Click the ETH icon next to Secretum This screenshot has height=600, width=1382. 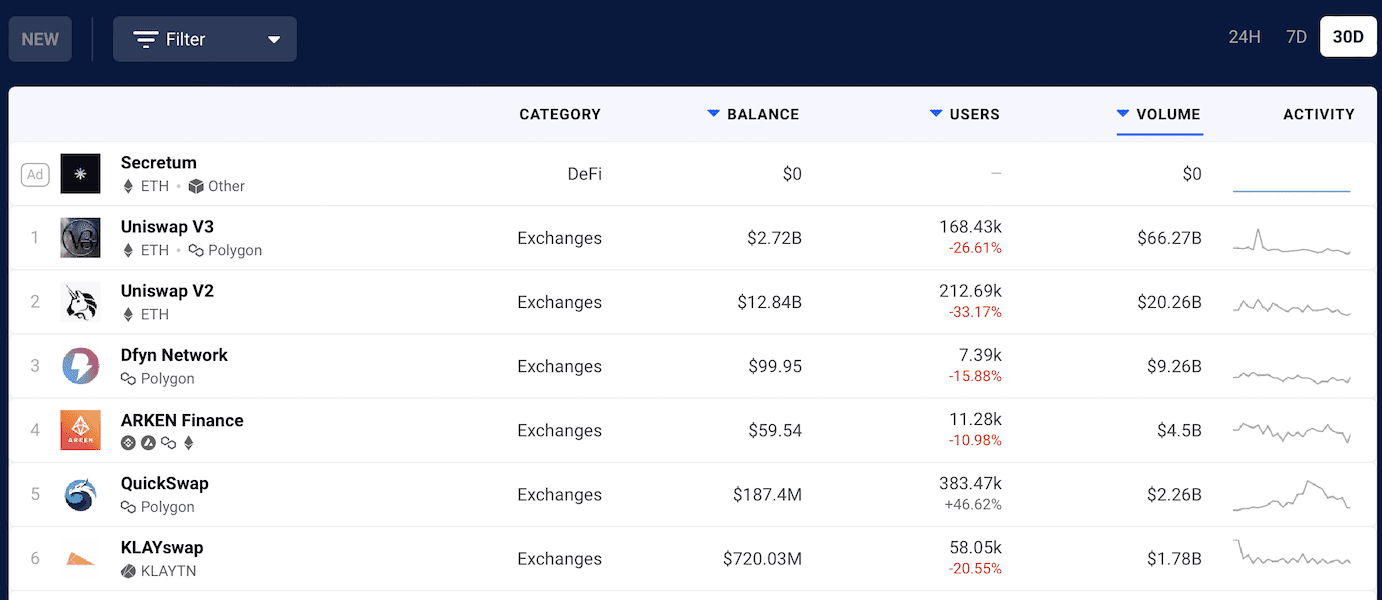pos(128,186)
